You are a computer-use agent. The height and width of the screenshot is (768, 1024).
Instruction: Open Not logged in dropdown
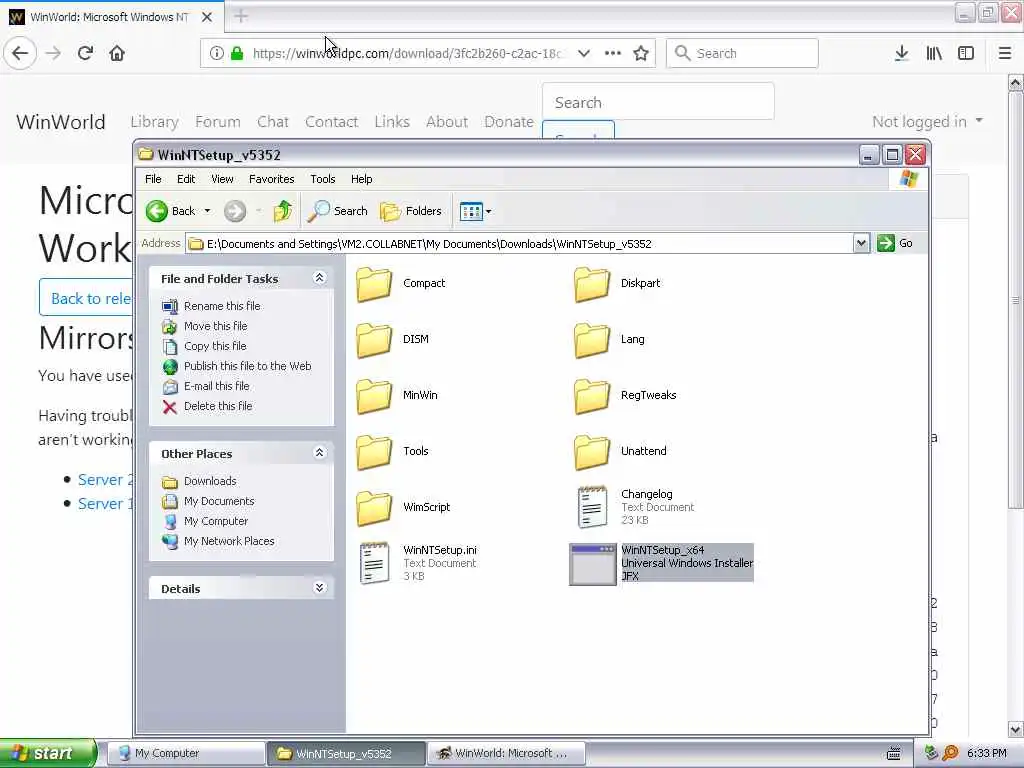(x=927, y=121)
